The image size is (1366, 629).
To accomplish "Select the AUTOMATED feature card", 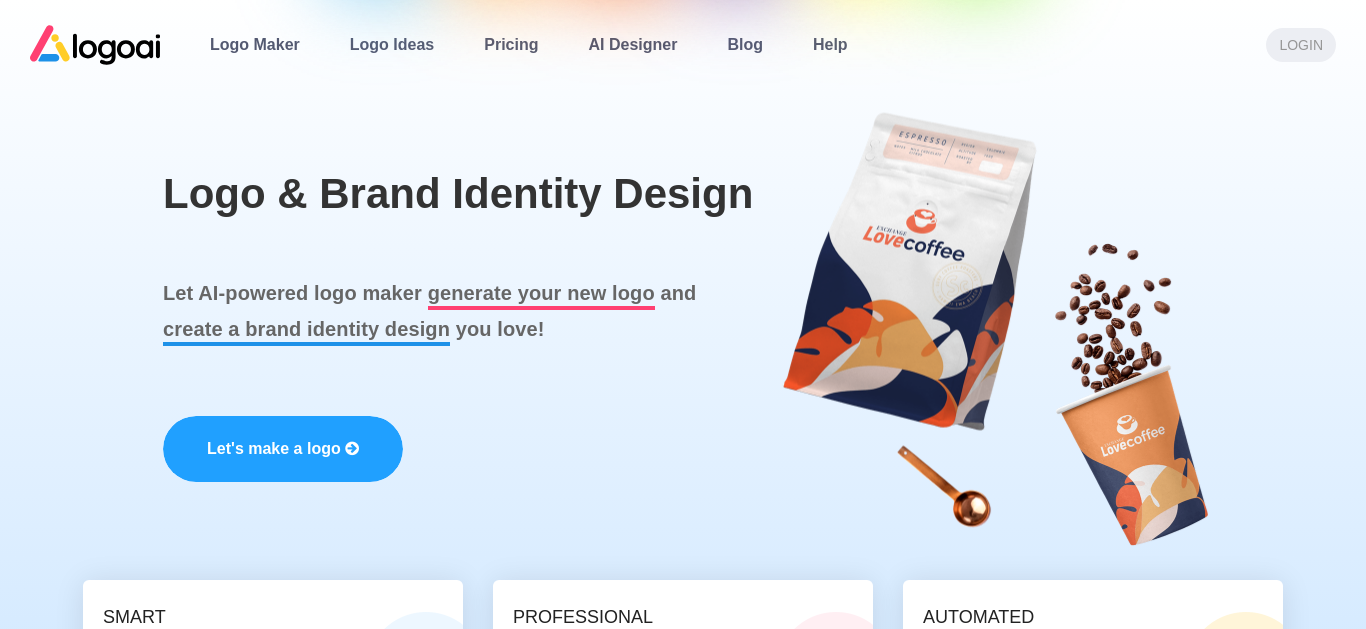I will tap(1093, 605).
